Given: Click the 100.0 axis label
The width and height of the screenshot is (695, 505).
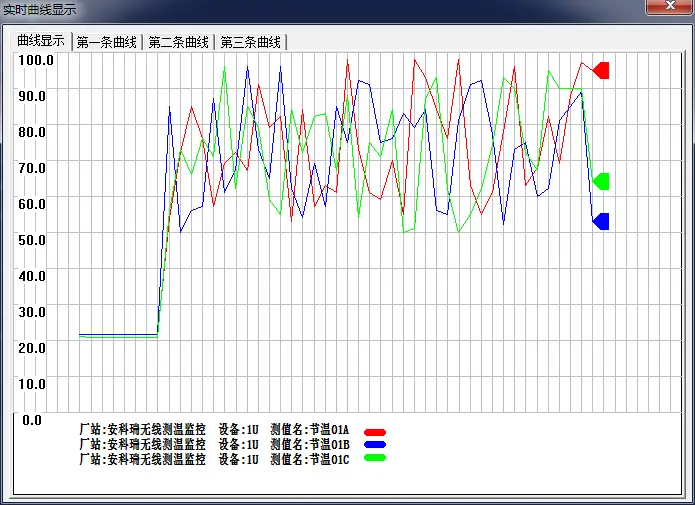Looking at the screenshot, I should click(x=35, y=60).
